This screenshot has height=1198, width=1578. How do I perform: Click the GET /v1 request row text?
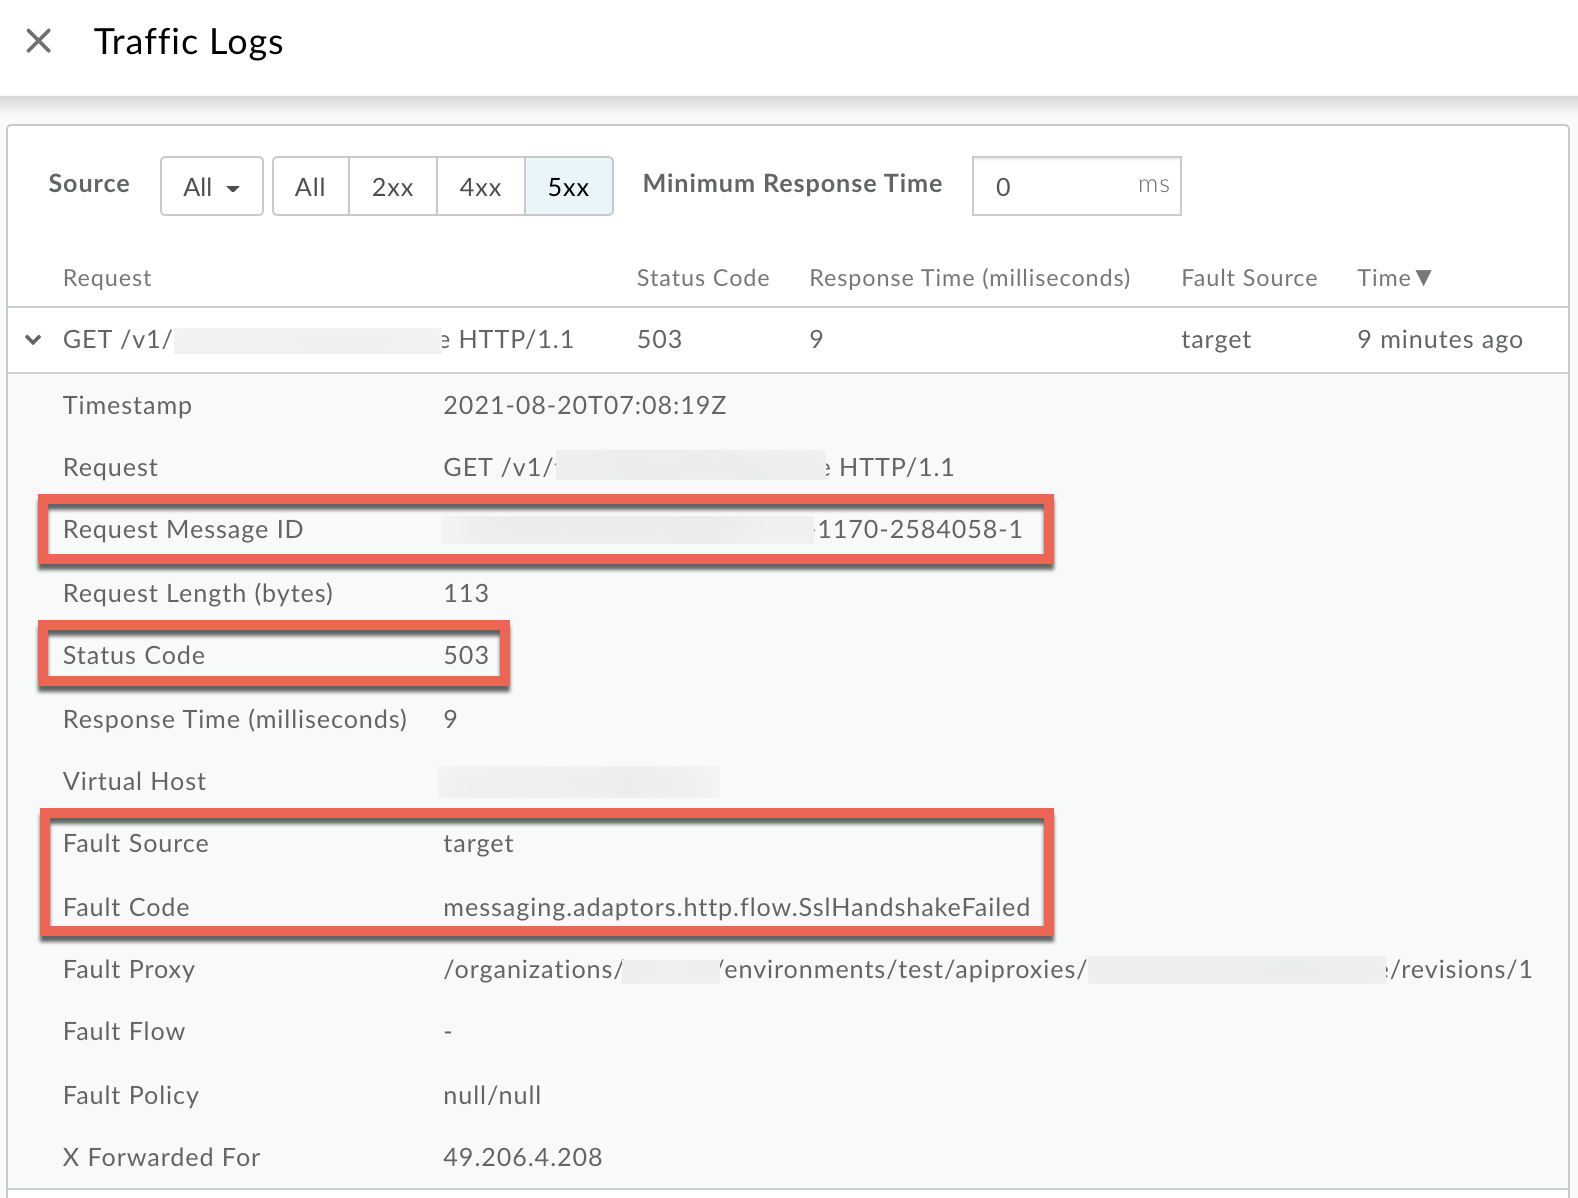click(x=318, y=340)
